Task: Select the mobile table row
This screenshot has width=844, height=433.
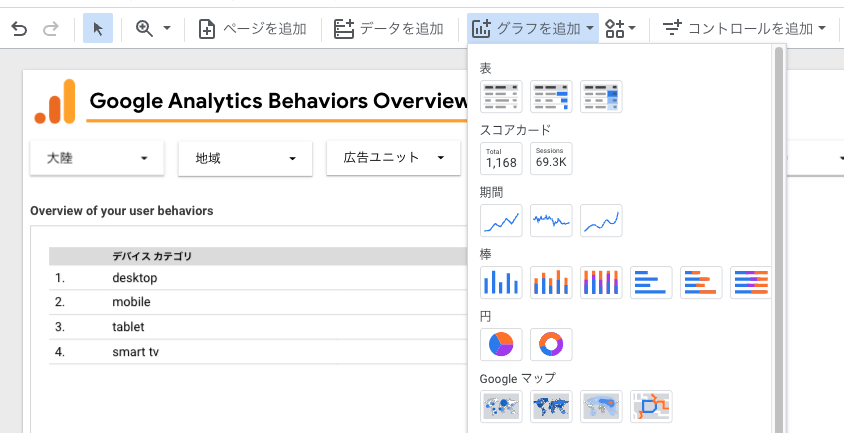Action: tap(258, 302)
